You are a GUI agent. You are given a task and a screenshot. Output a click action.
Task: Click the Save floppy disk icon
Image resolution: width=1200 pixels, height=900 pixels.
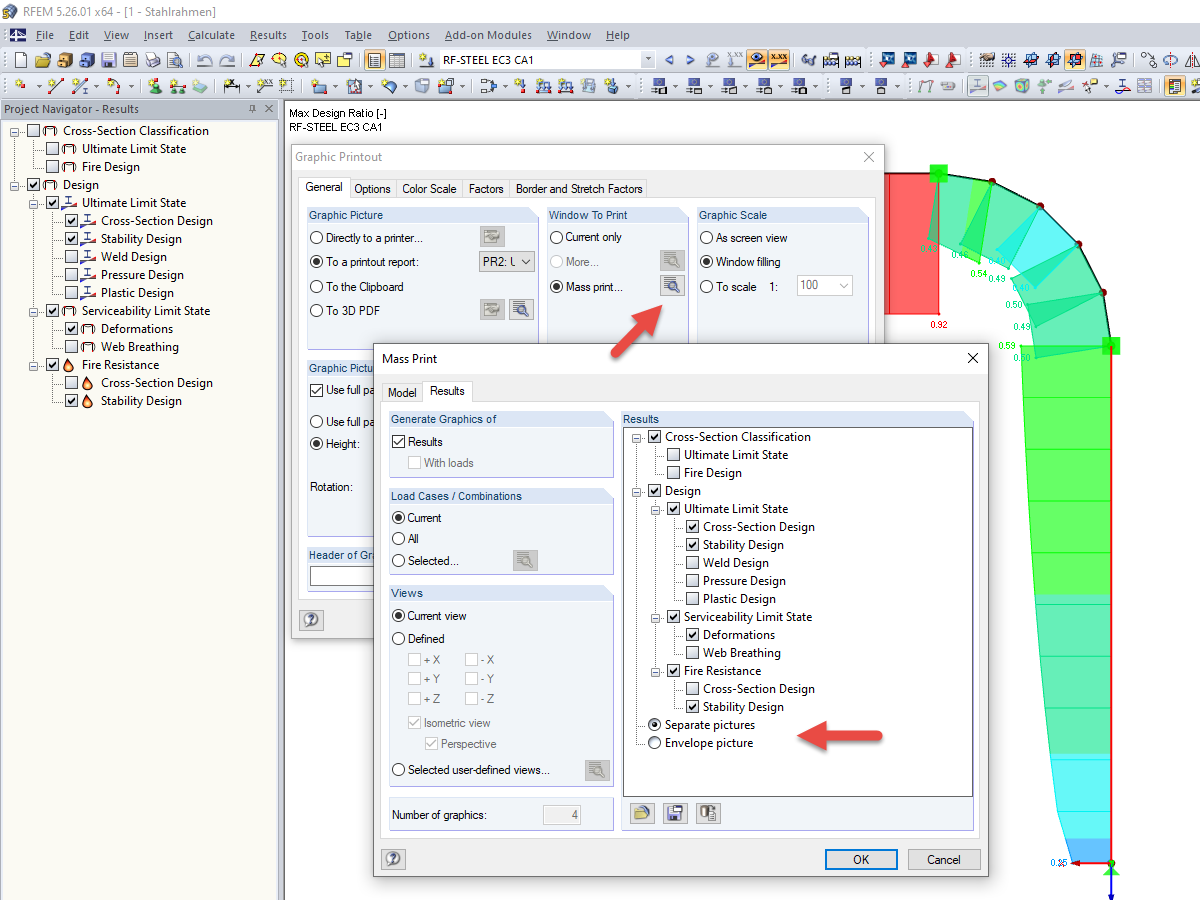[x=109, y=60]
